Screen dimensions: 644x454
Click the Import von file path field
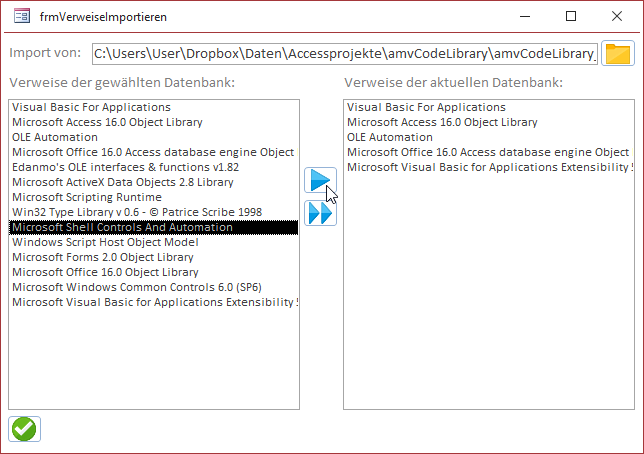click(x=344, y=53)
